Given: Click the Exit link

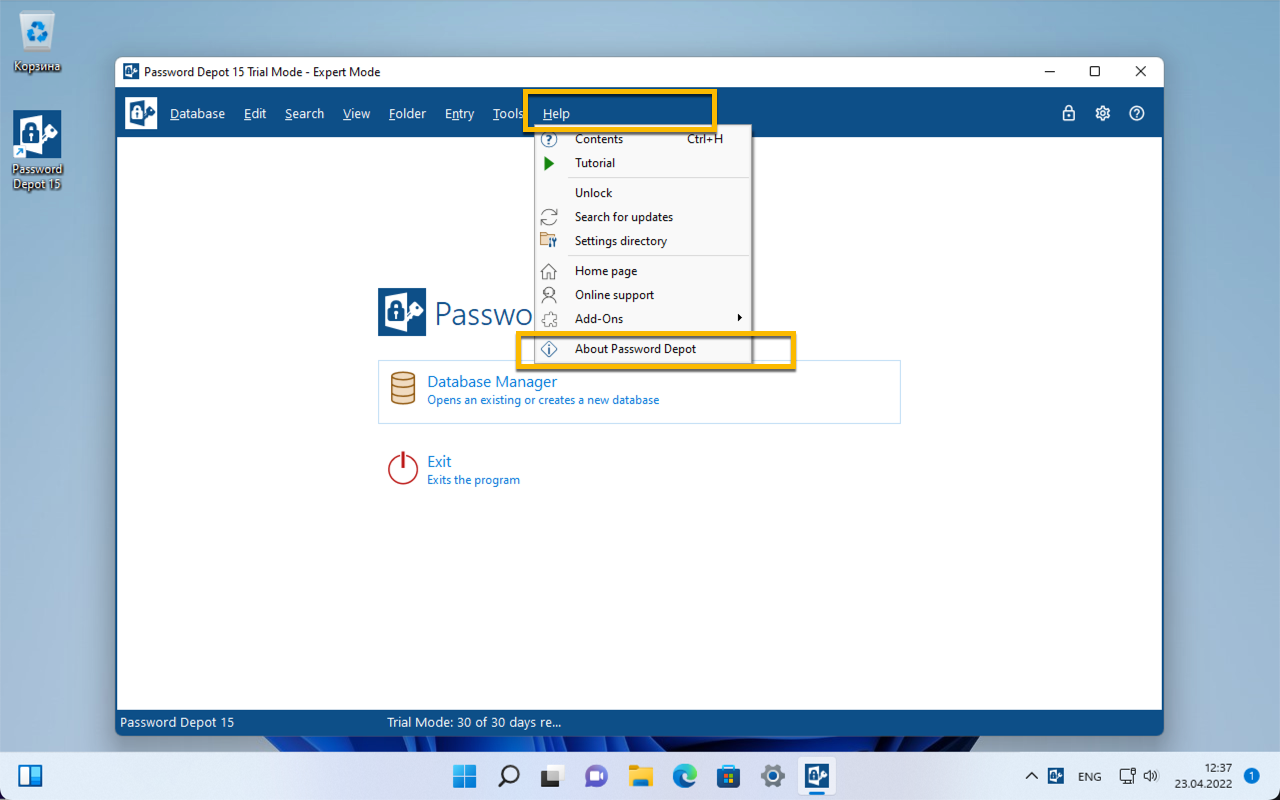Looking at the screenshot, I should click(439, 461).
